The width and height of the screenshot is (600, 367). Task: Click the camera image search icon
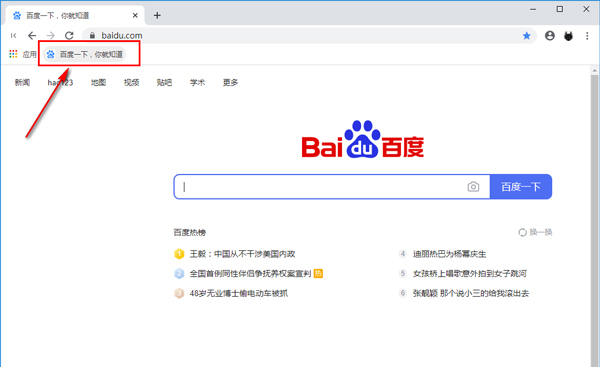(x=473, y=186)
